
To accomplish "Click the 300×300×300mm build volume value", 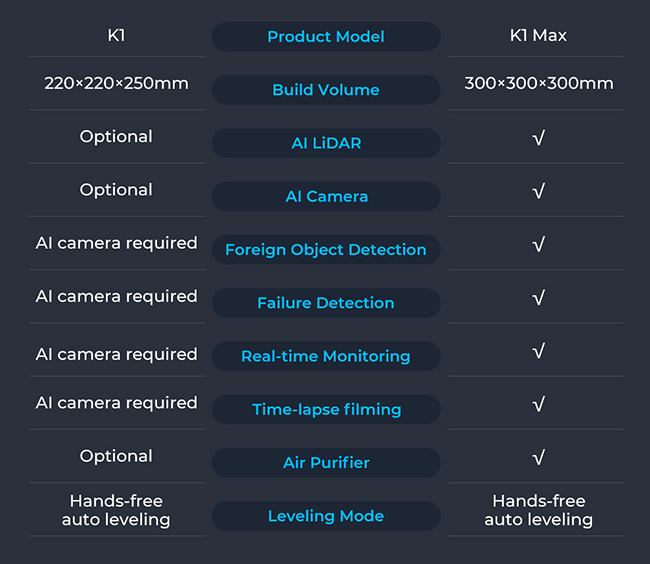I will (538, 83).
